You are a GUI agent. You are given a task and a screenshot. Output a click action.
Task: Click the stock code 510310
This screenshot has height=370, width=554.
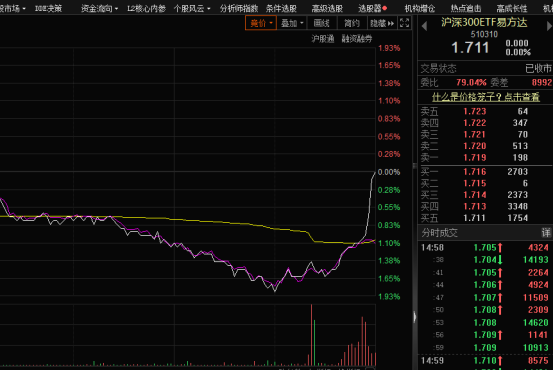click(484, 34)
